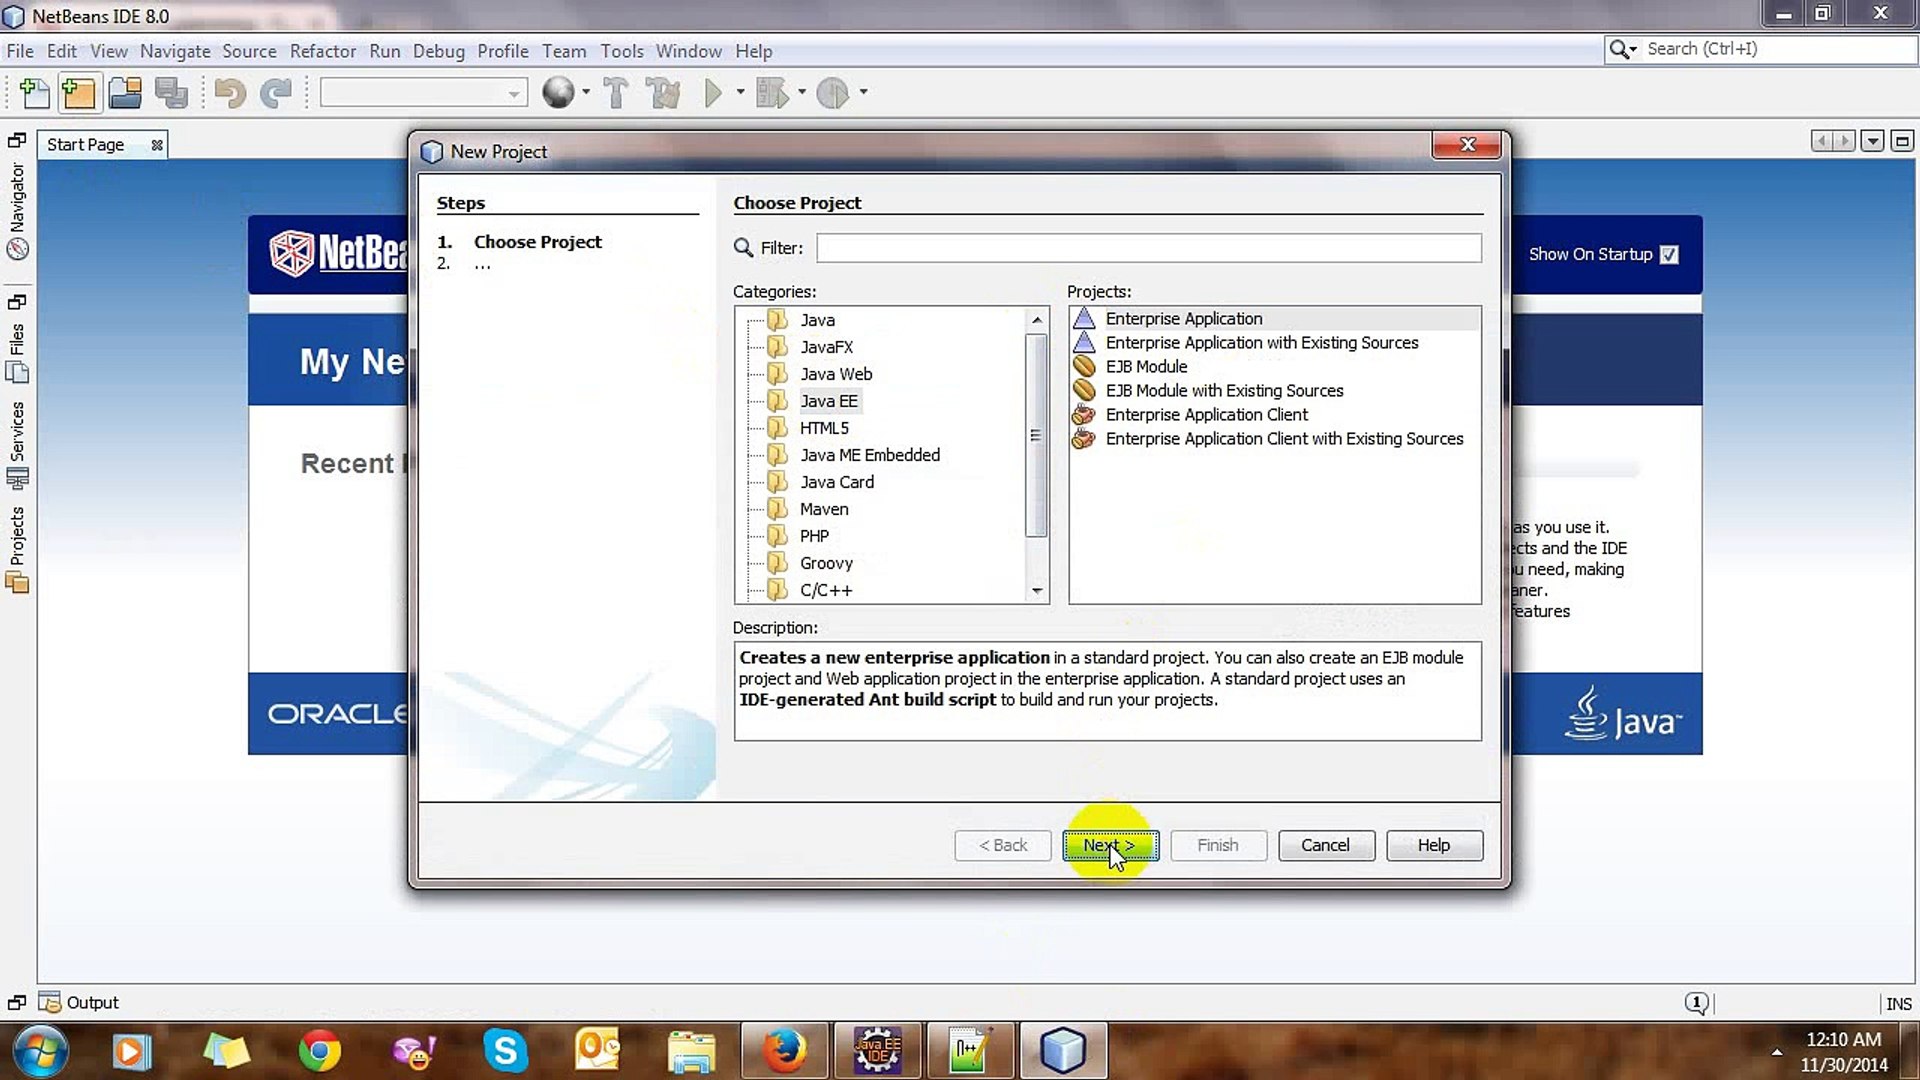Open Firefox from taskbar
Image resolution: width=1920 pixels, height=1080 pixels.
pyautogui.click(x=785, y=1051)
